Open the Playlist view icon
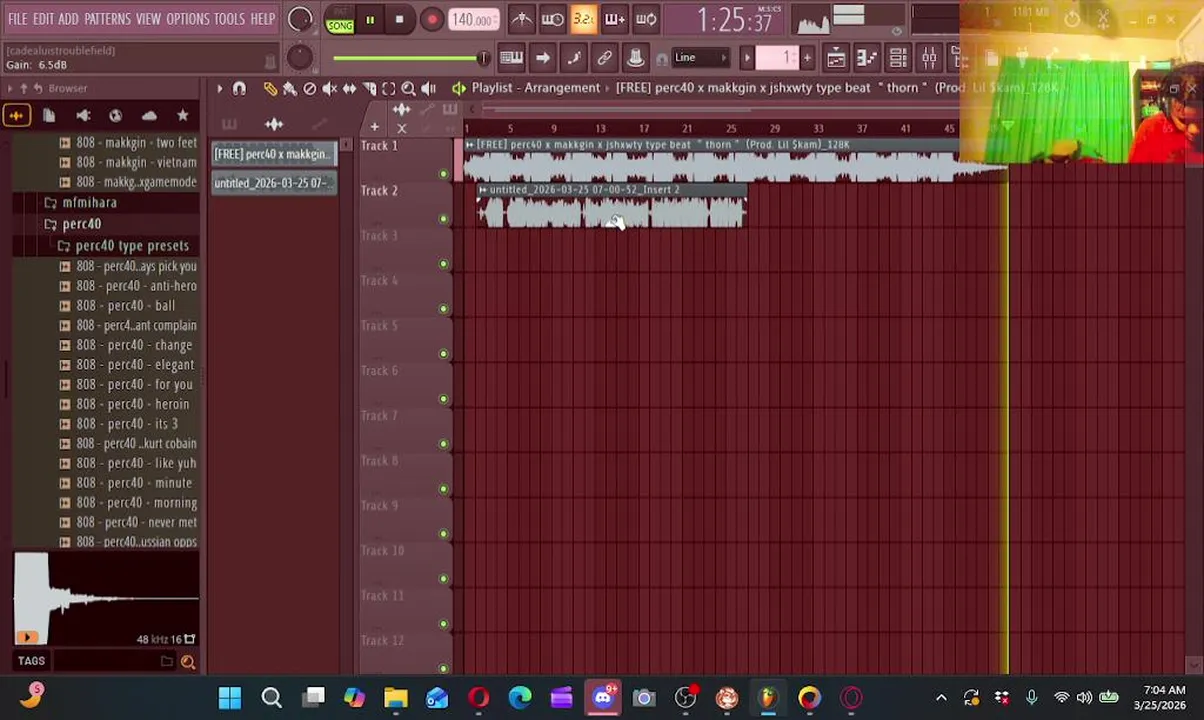The image size is (1204, 720). [836, 58]
